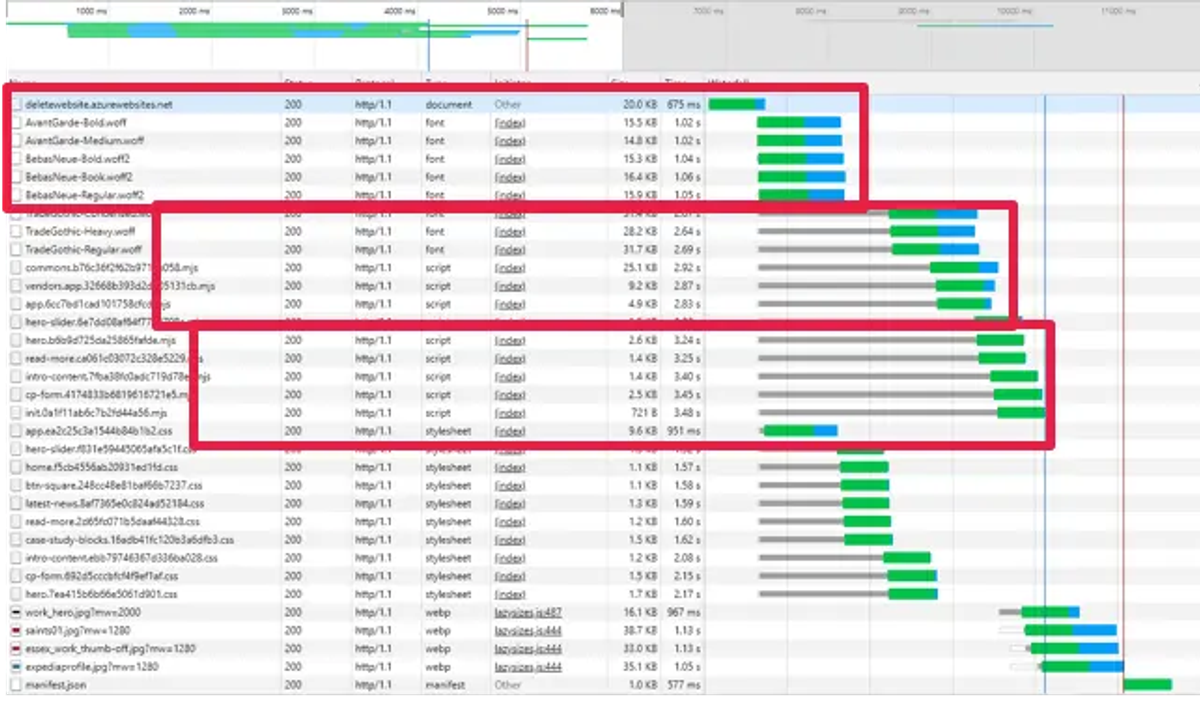
Task: Select the cp-form .css stylesheet request
Action: (x=101, y=576)
